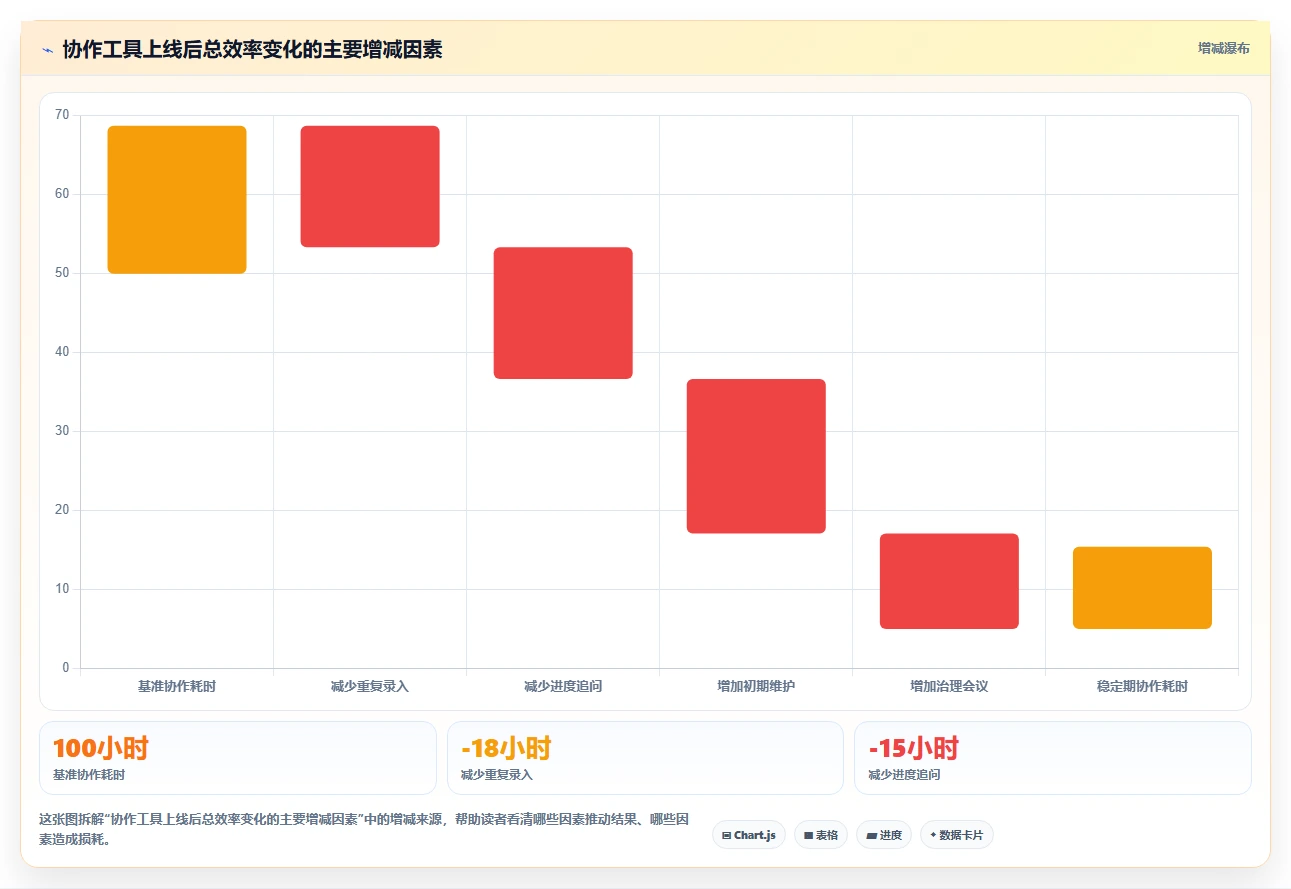Click the y-axis value 0

tap(66, 668)
